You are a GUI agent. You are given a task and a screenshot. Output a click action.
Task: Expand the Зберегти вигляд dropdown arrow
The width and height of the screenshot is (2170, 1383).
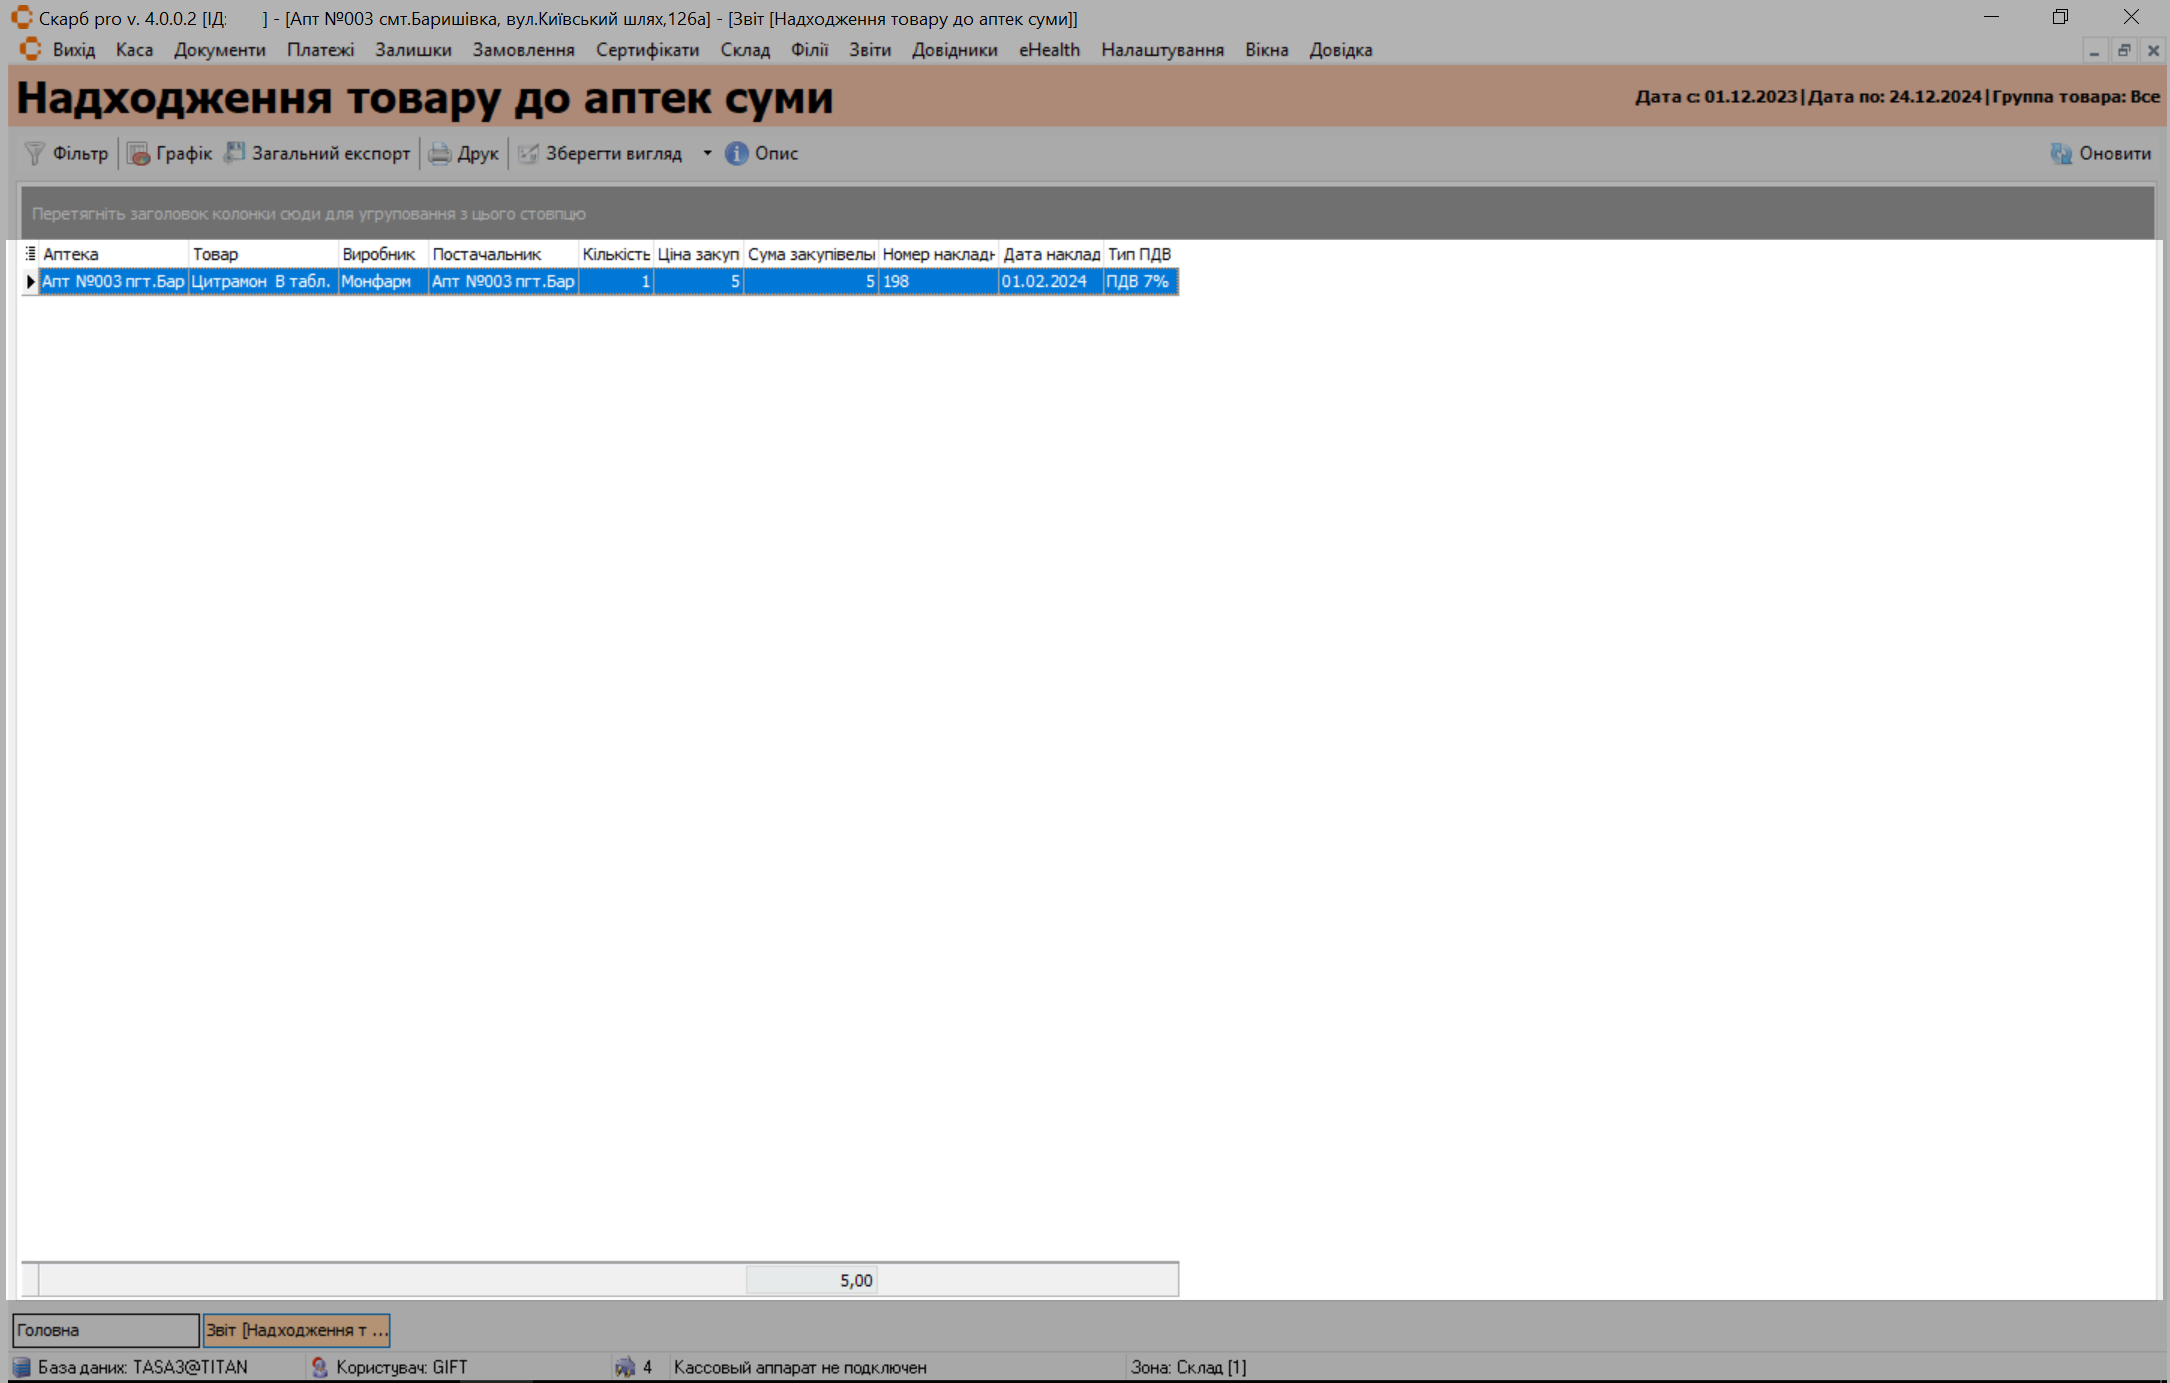pyautogui.click(x=707, y=153)
